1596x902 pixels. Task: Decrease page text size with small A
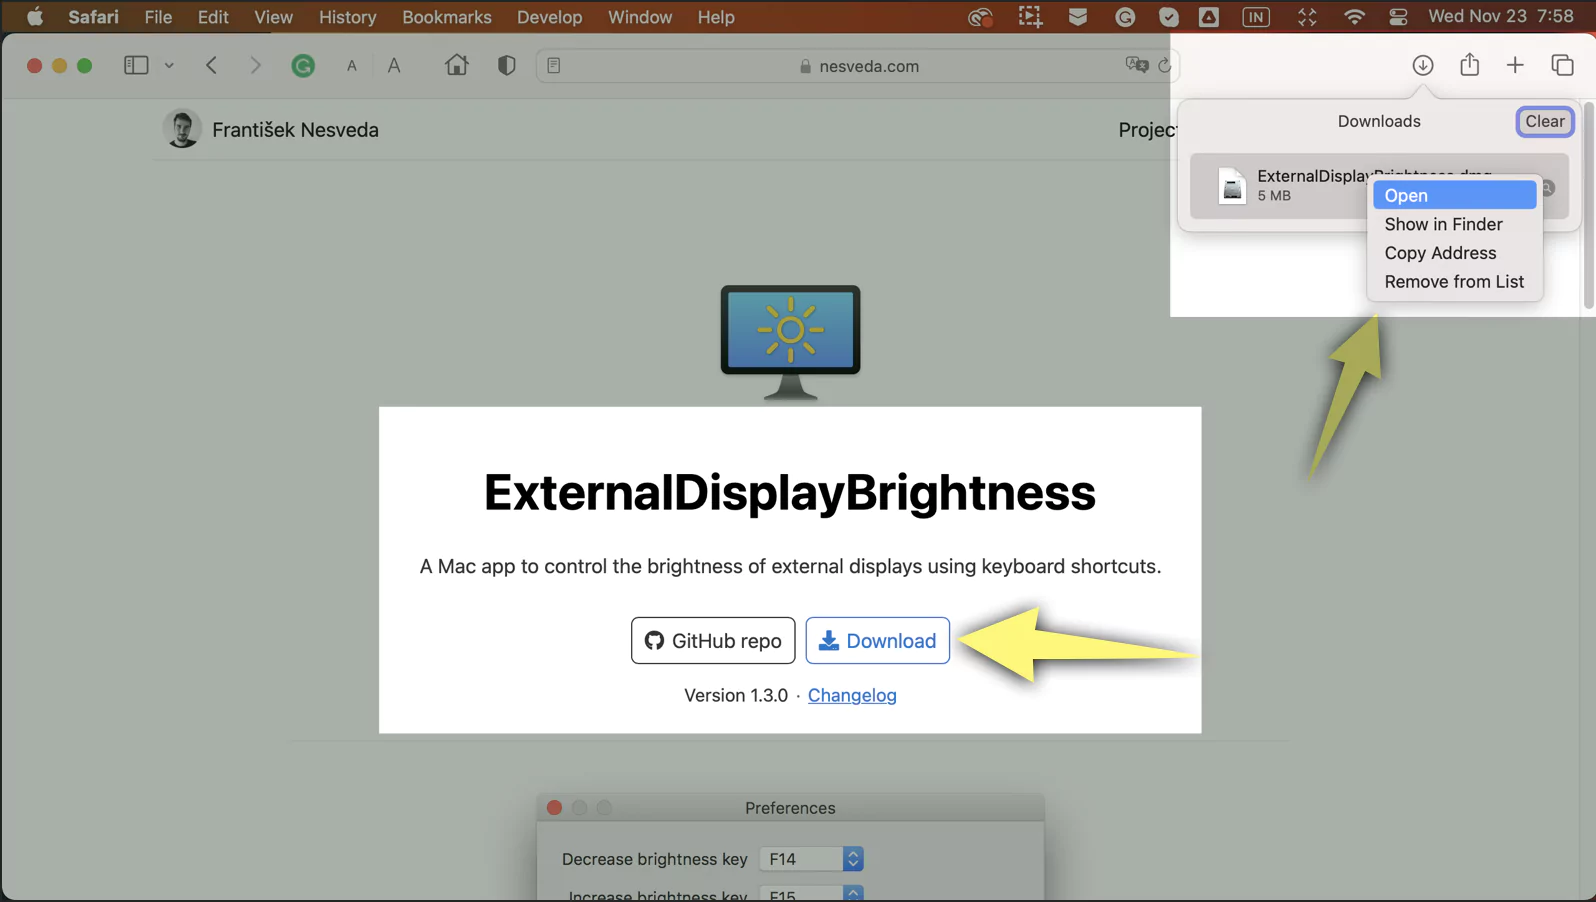click(351, 66)
